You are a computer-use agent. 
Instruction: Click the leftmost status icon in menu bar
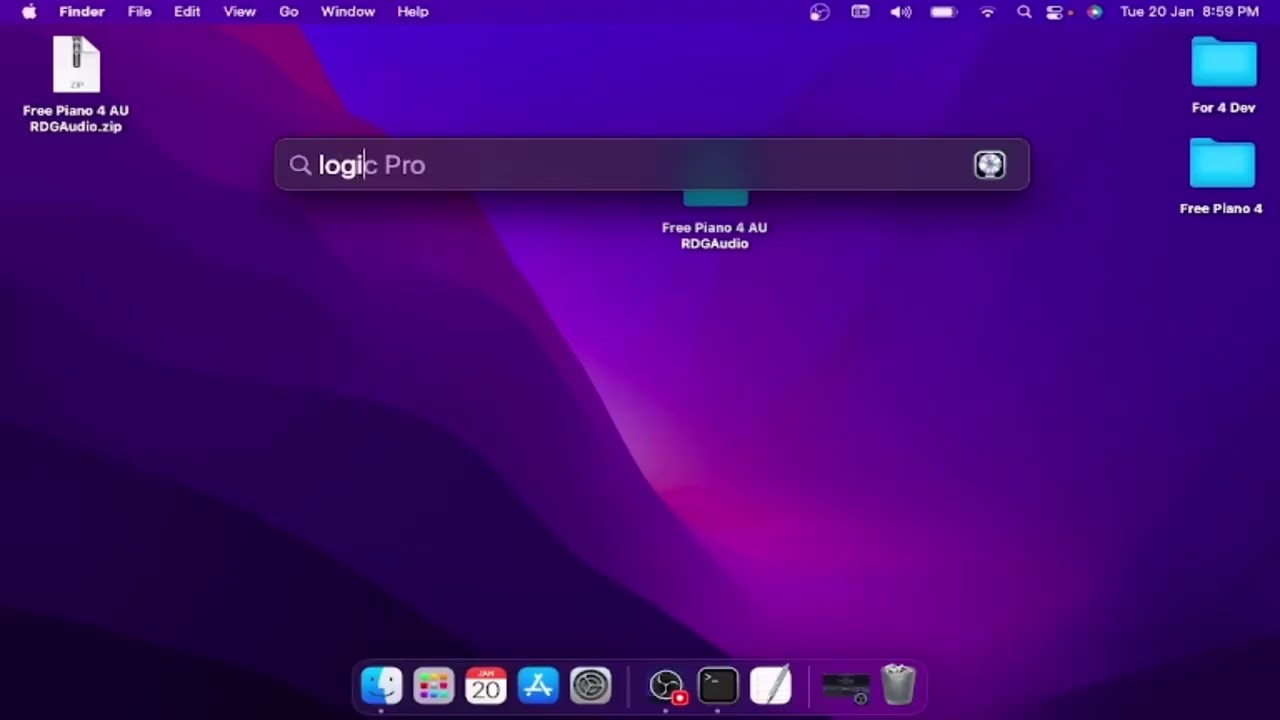pos(820,12)
